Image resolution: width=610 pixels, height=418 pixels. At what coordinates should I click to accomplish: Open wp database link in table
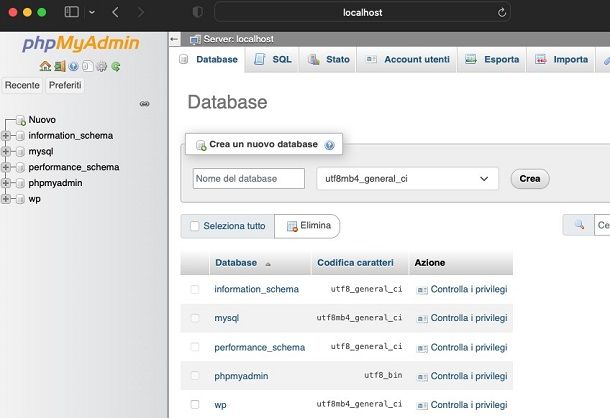coord(220,405)
